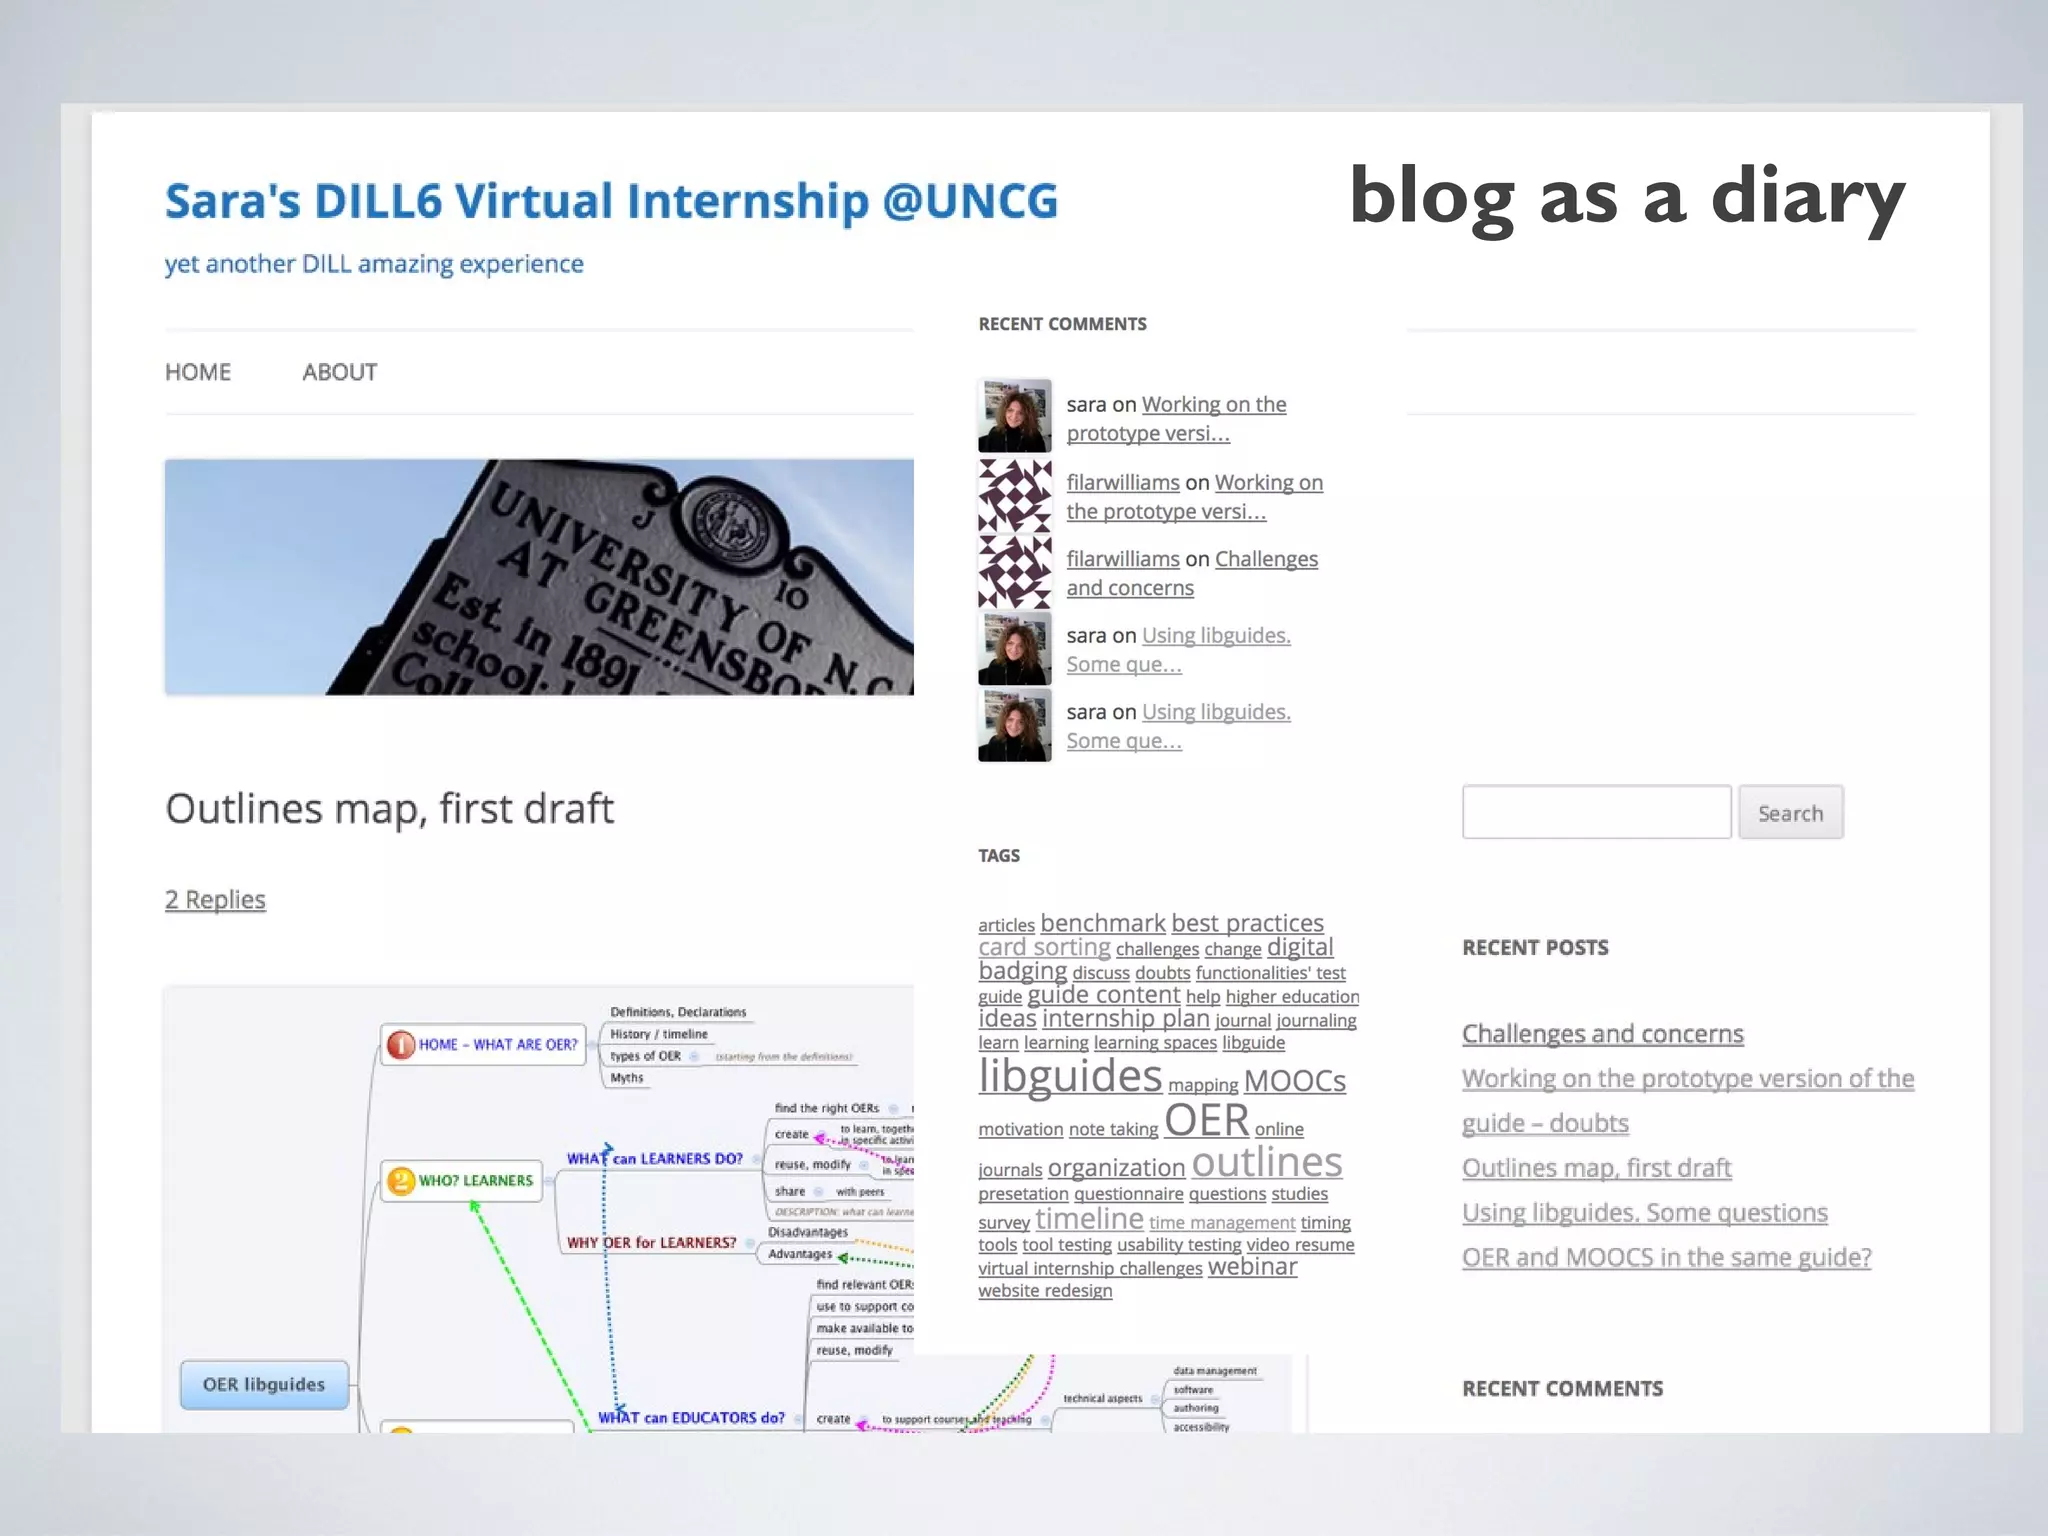This screenshot has height=1536, width=2048.
Task: Select the 'guide content' tag
Action: (1103, 994)
